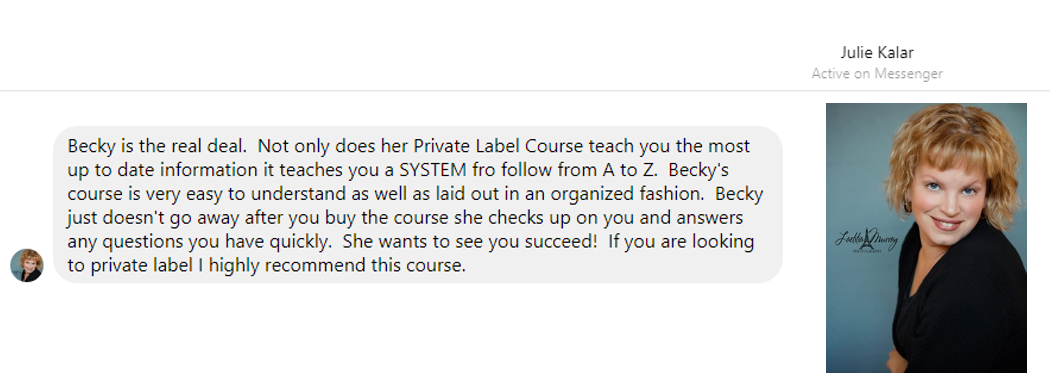Click Julie's small round avatar beside the message
The height and width of the screenshot is (383, 1050).
click(x=27, y=265)
